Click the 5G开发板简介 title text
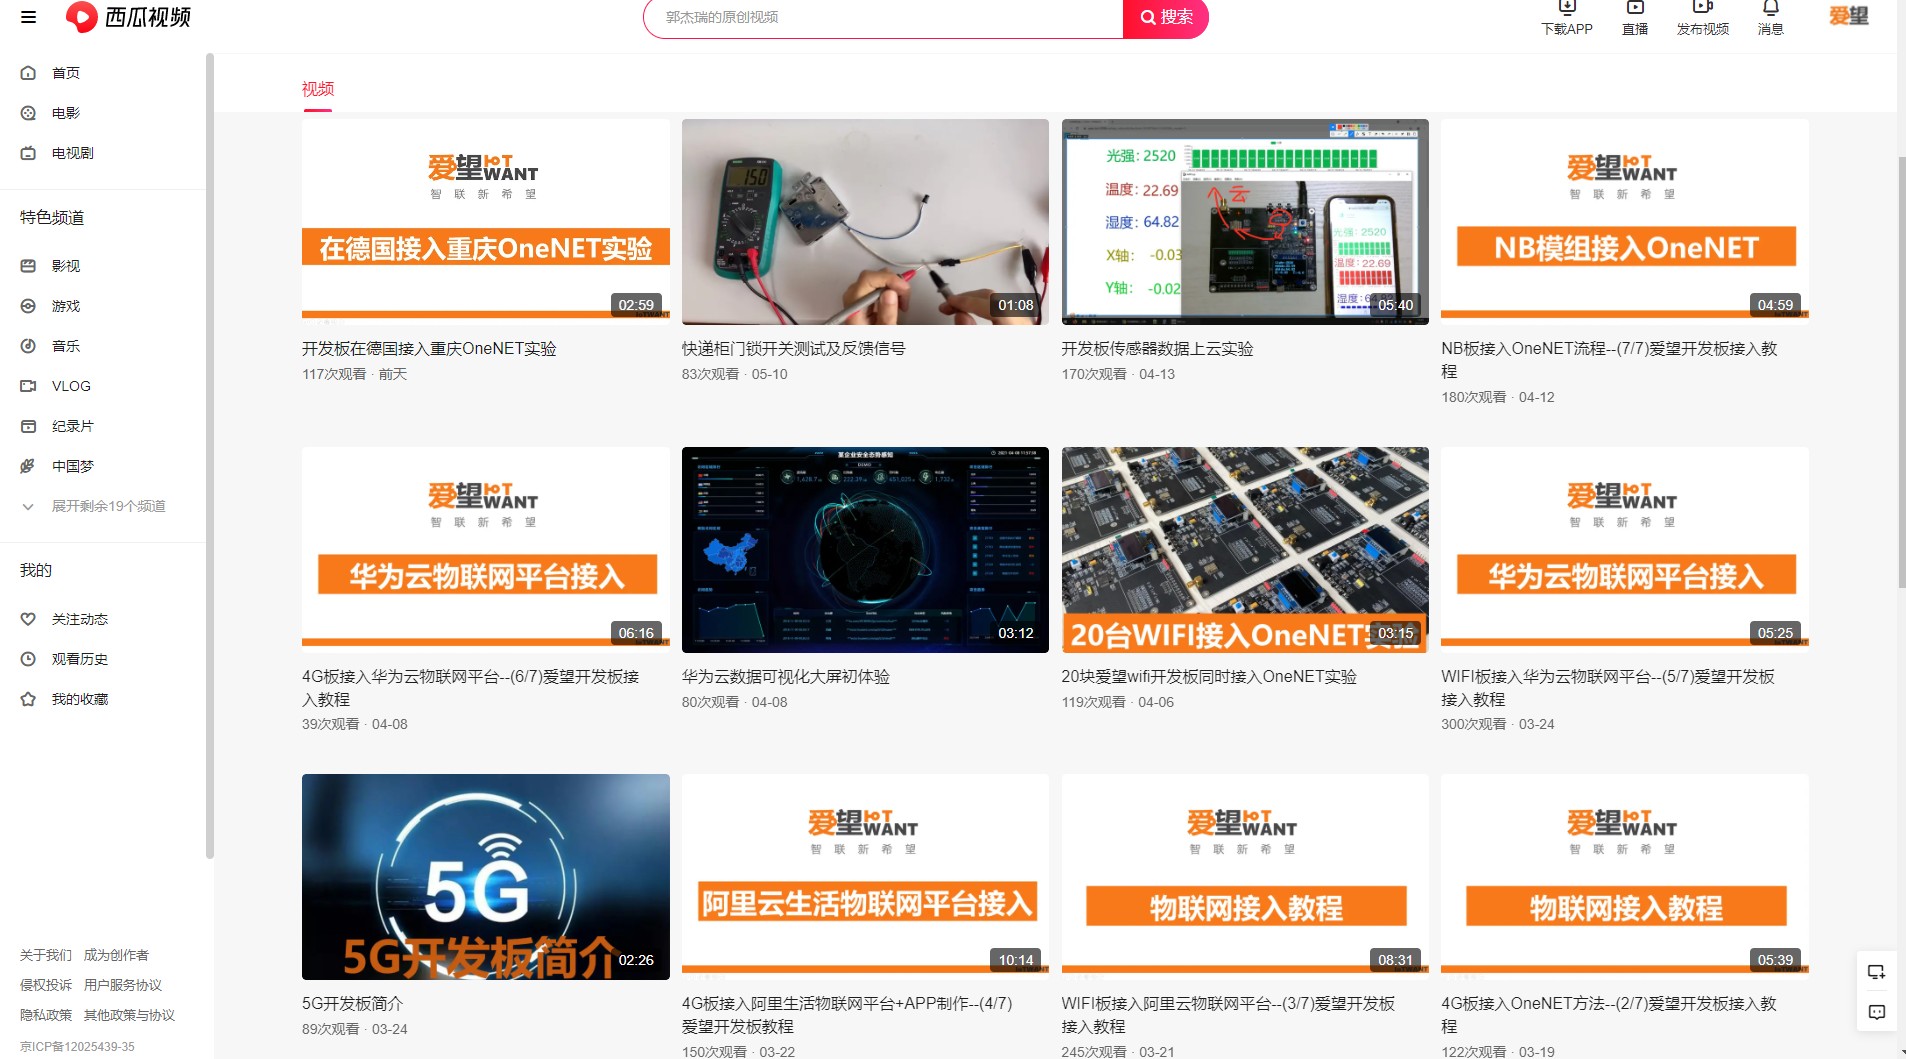The image size is (1906, 1059). coord(352,1004)
